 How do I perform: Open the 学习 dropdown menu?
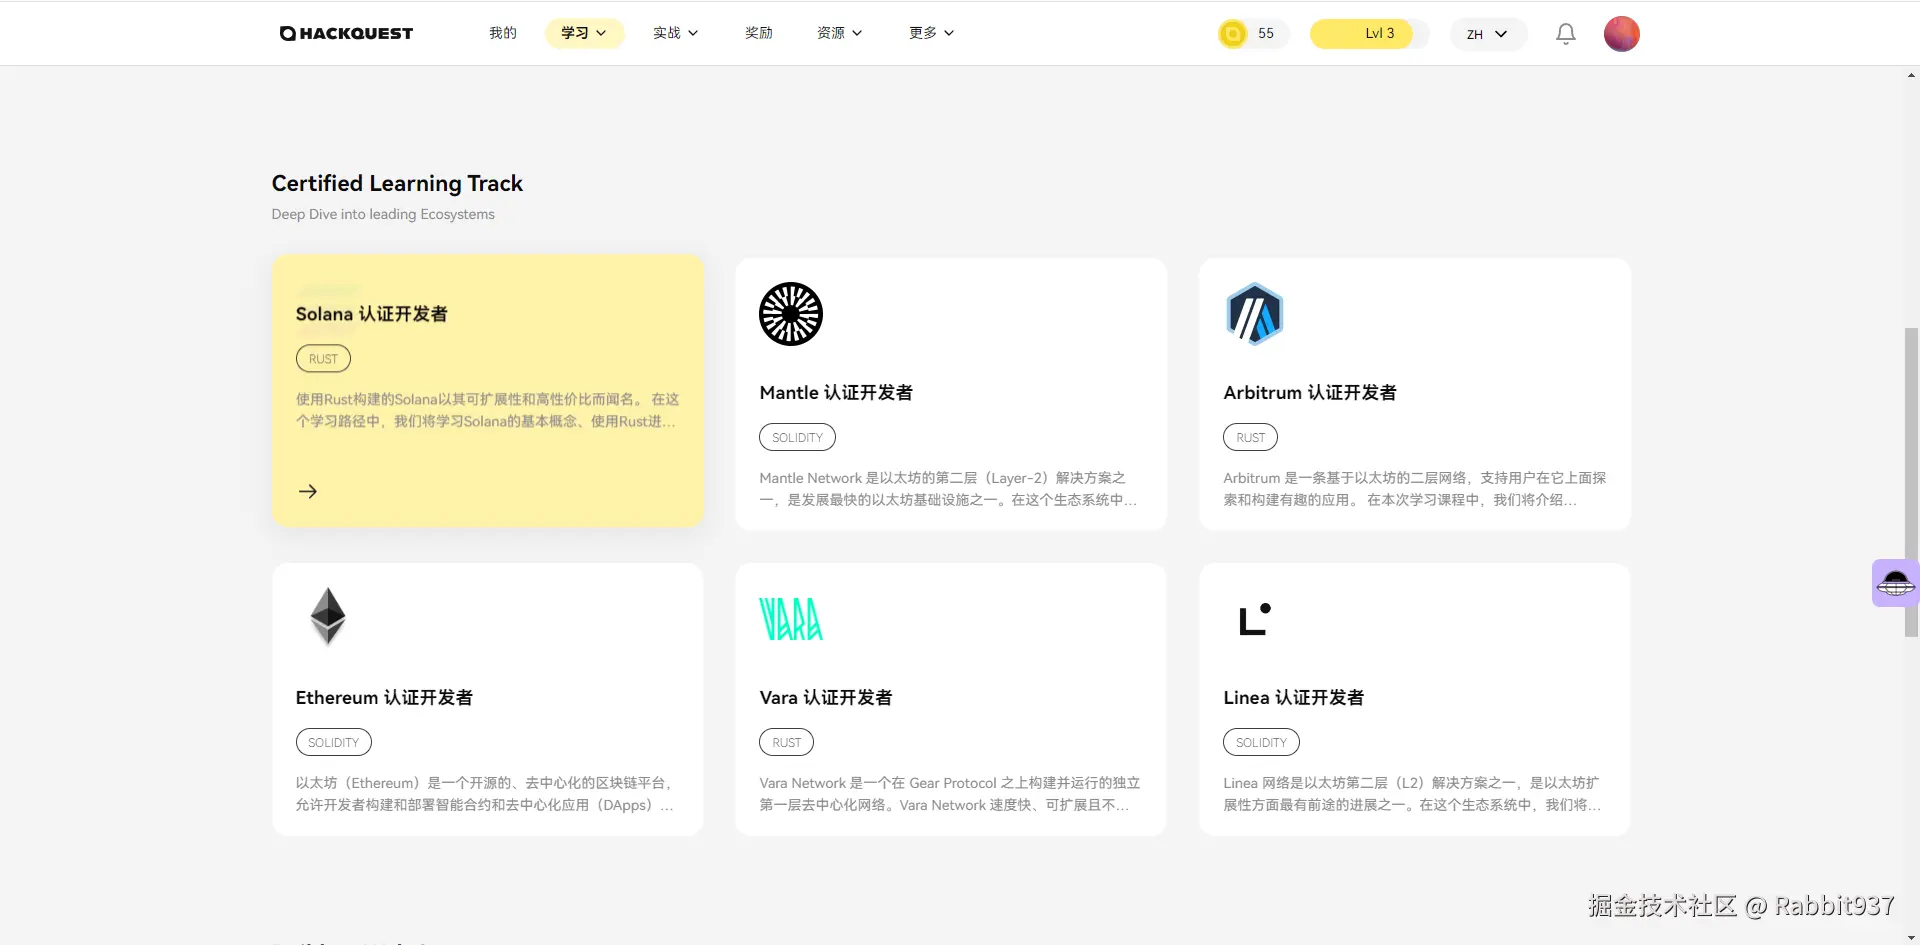click(583, 32)
